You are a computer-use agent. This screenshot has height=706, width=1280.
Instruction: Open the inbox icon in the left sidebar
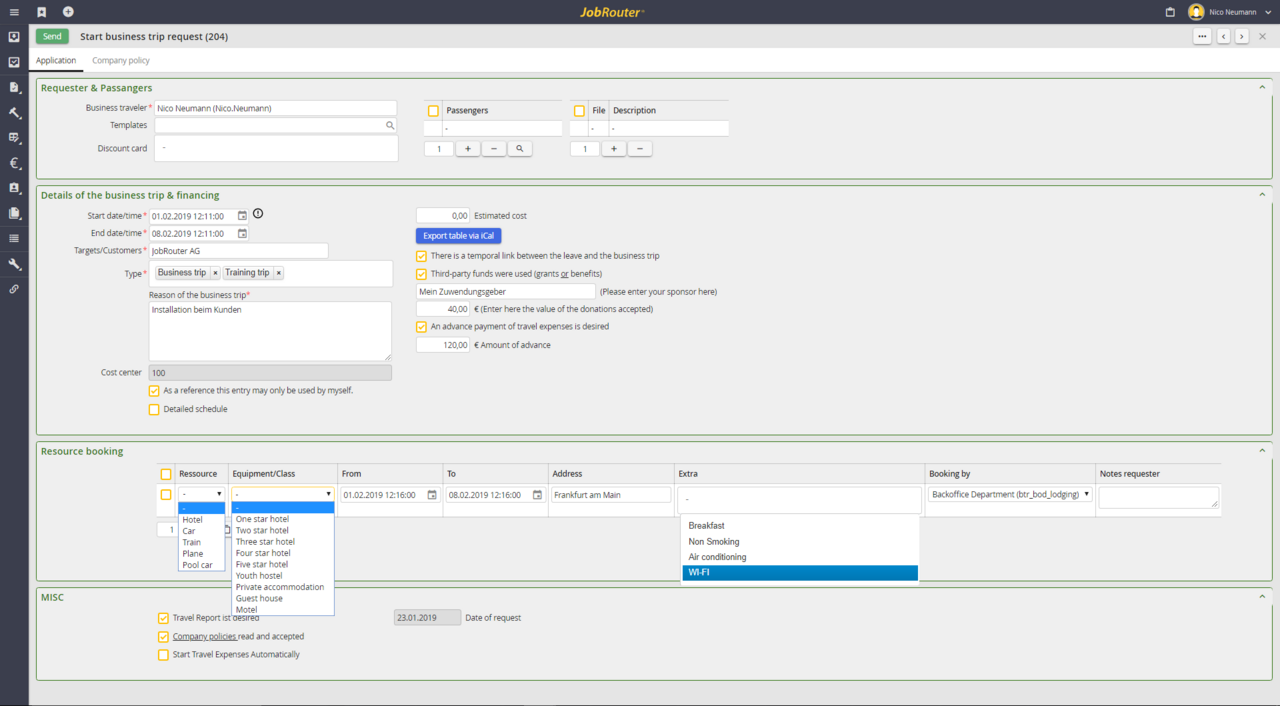point(14,37)
